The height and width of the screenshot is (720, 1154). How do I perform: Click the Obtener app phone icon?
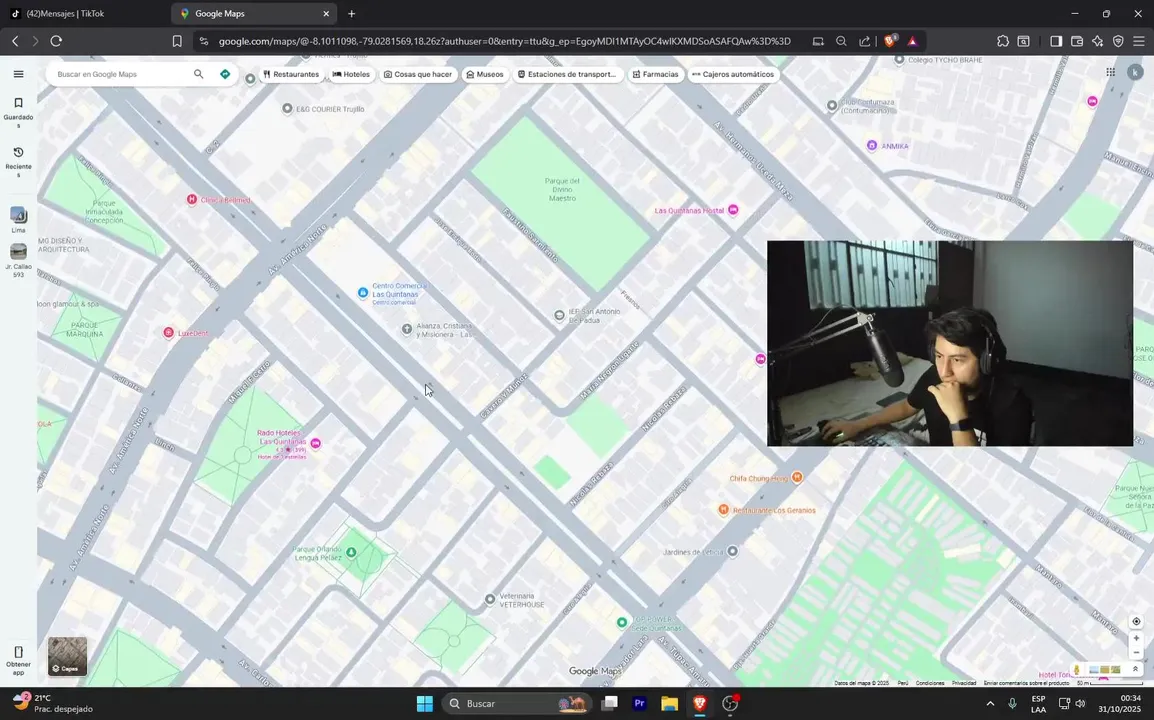18,652
